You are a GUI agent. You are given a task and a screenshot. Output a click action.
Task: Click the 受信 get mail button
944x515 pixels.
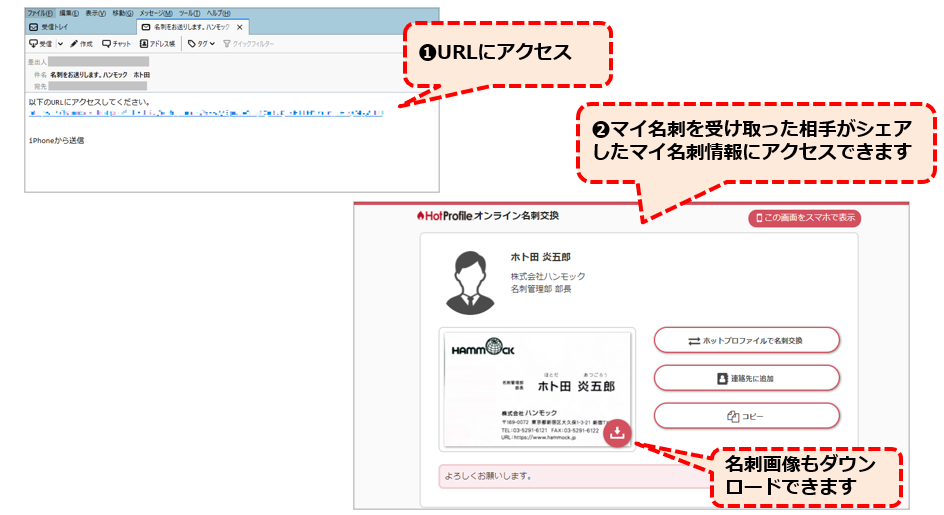[41, 44]
